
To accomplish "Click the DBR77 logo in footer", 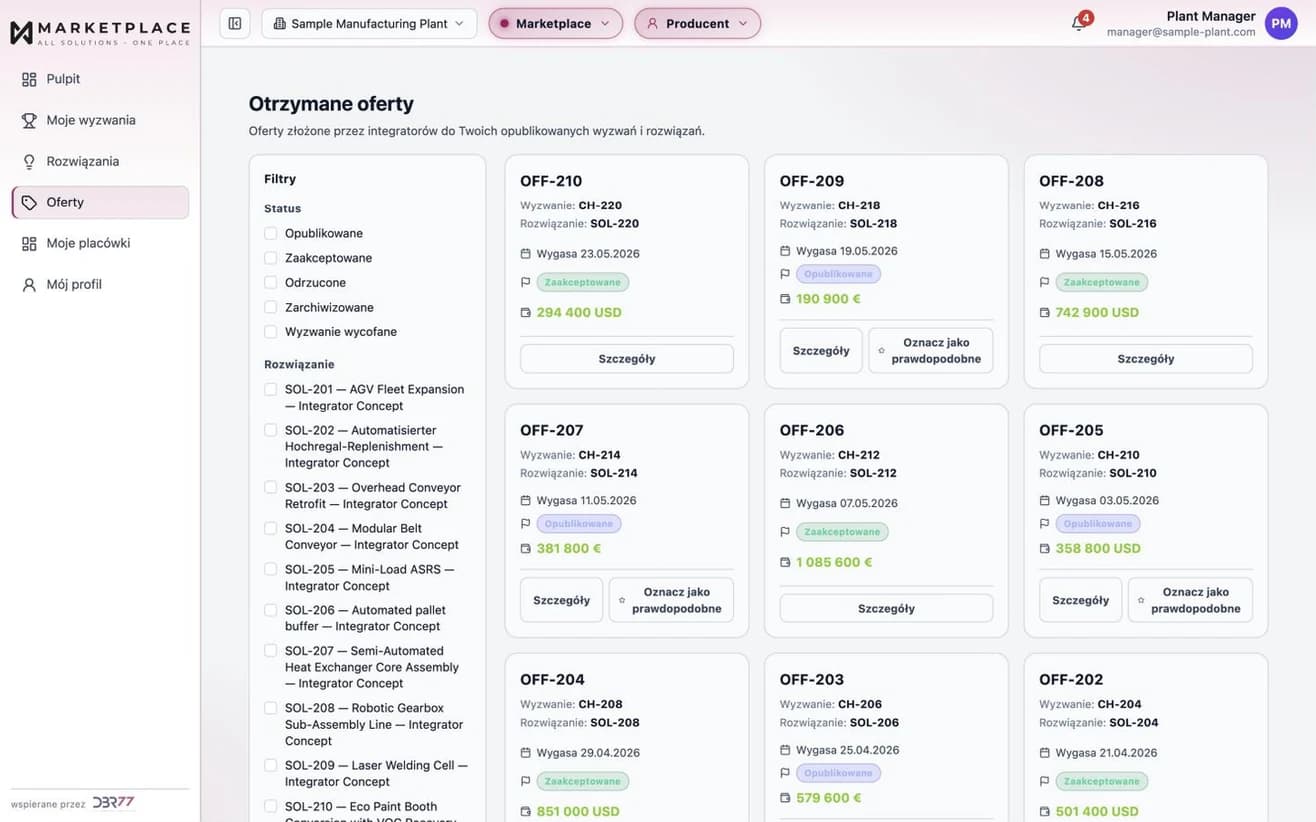I will tap(113, 803).
